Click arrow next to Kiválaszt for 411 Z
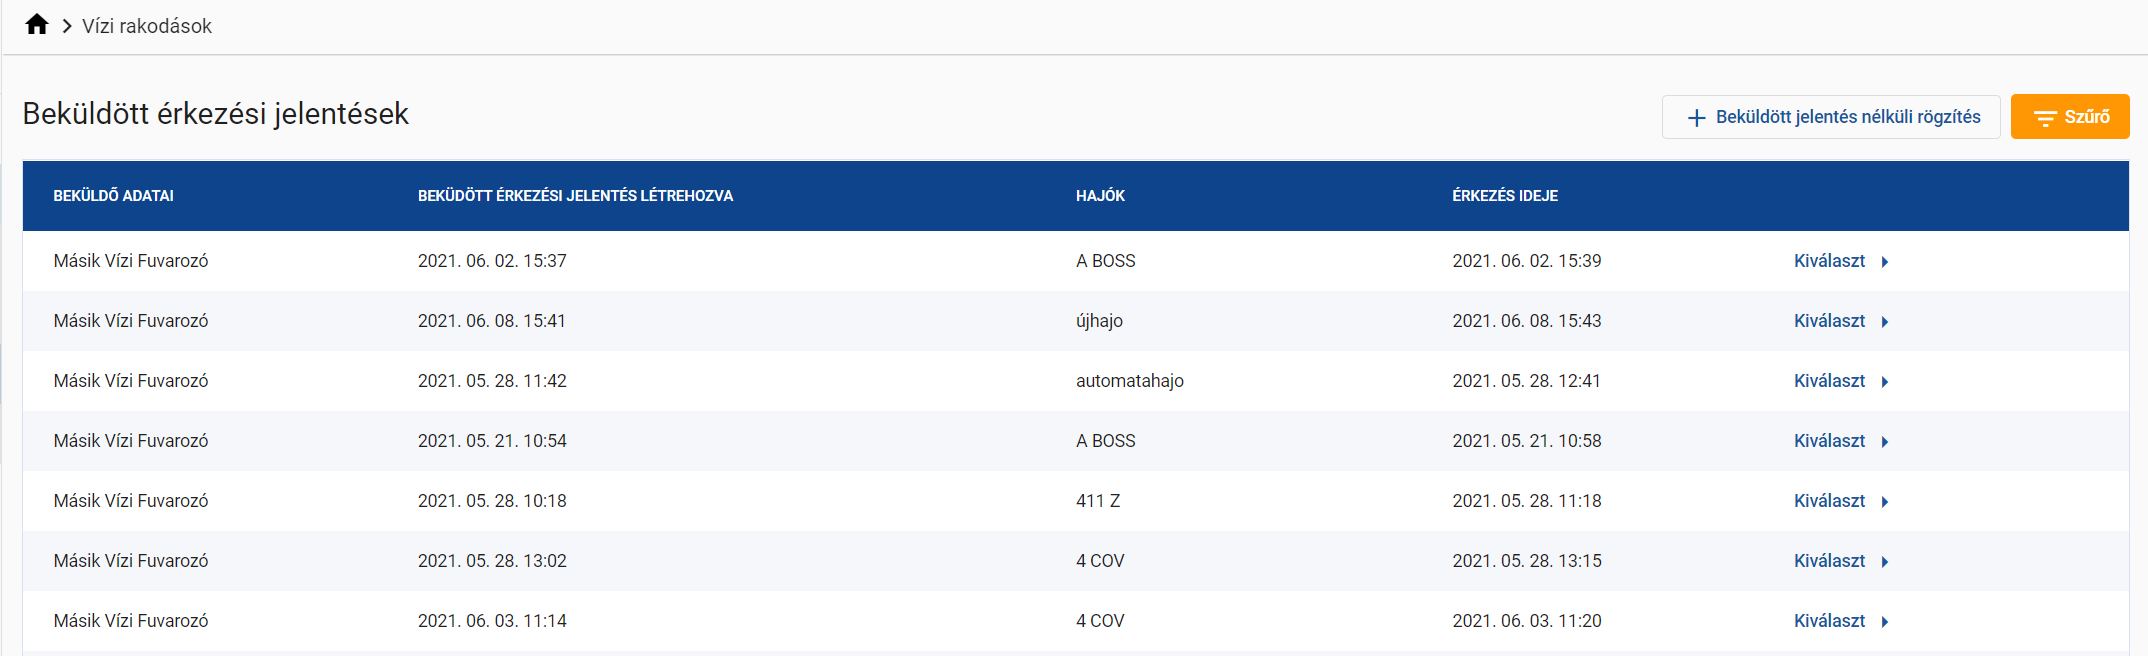Viewport: 2148px width, 656px height. pyautogui.click(x=1885, y=502)
